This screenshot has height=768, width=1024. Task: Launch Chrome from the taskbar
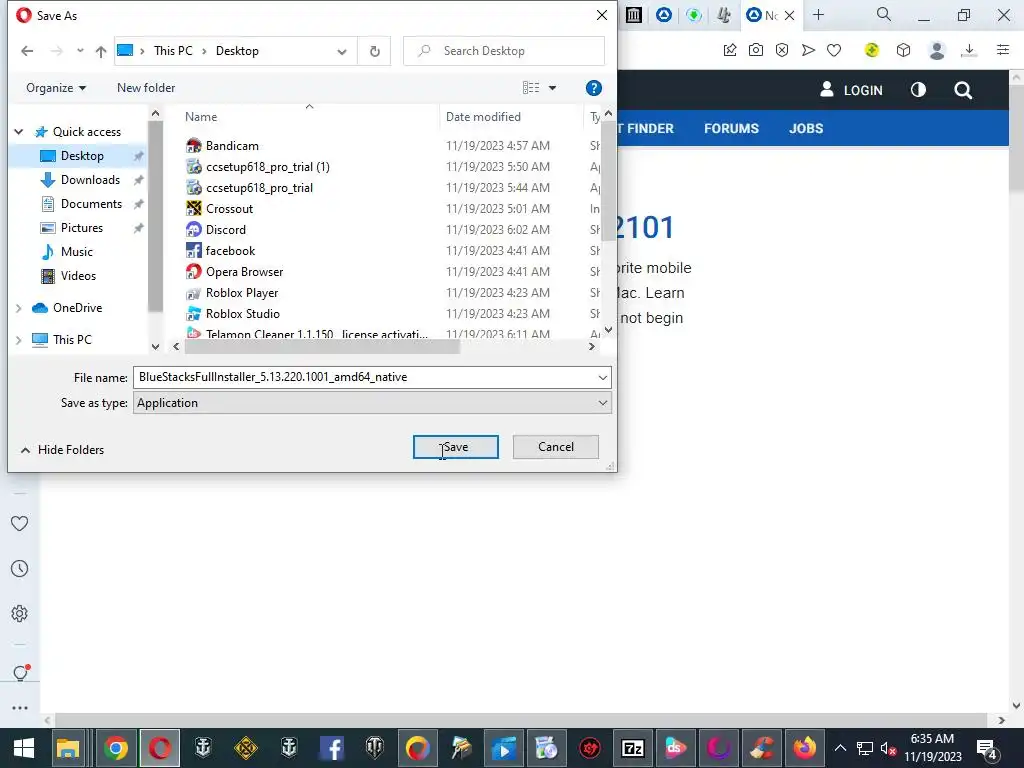(116, 748)
